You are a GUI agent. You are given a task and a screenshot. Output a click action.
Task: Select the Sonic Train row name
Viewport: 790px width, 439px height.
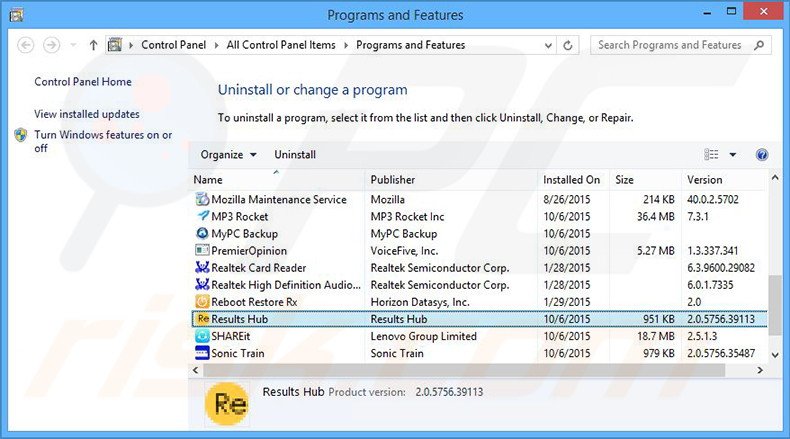tap(237, 353)
